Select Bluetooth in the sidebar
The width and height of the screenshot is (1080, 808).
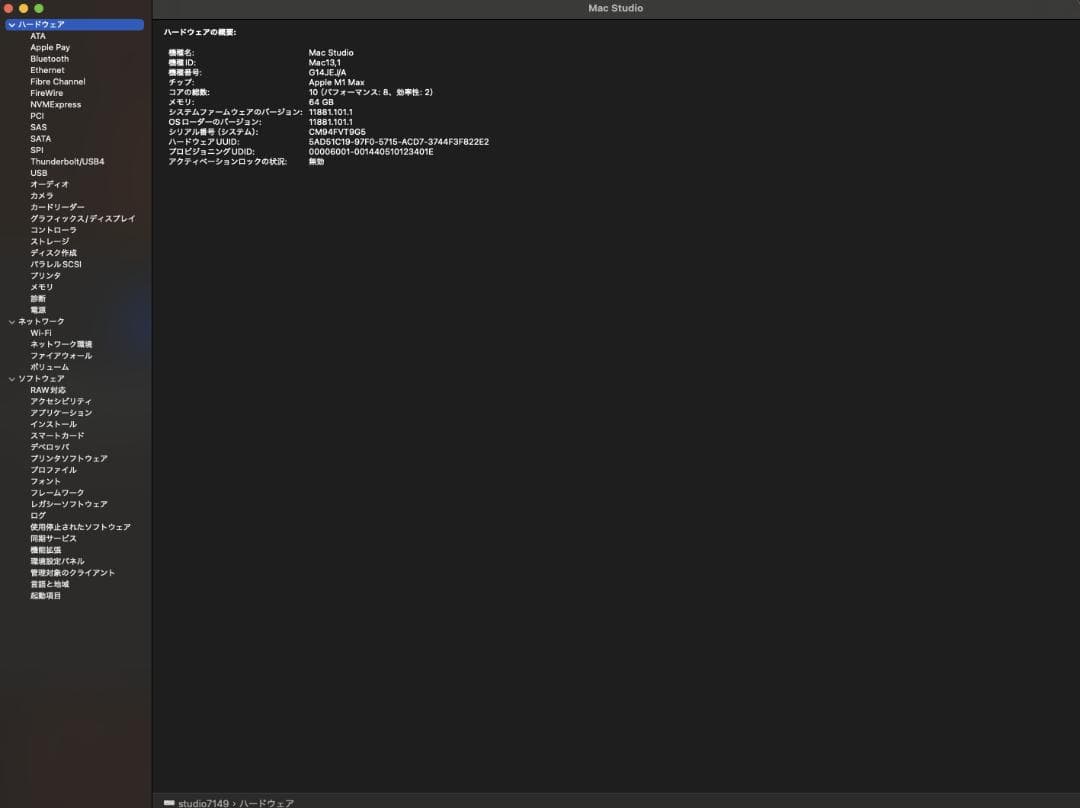(49, 59)
